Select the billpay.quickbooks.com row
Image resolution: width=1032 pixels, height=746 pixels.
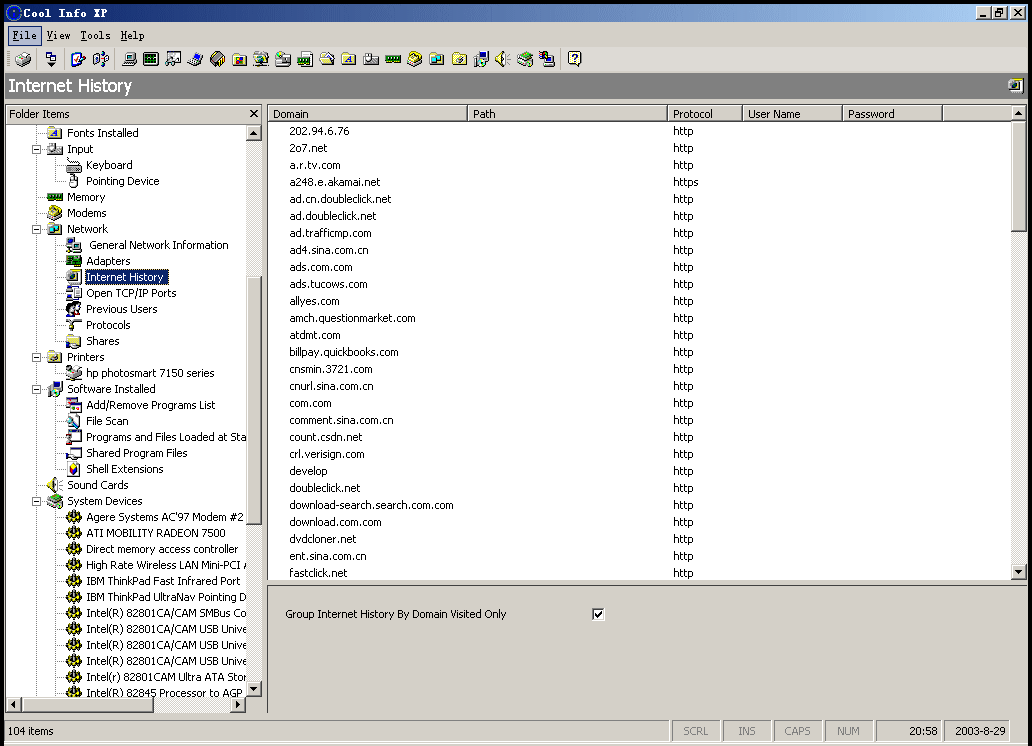pos(640,352)
